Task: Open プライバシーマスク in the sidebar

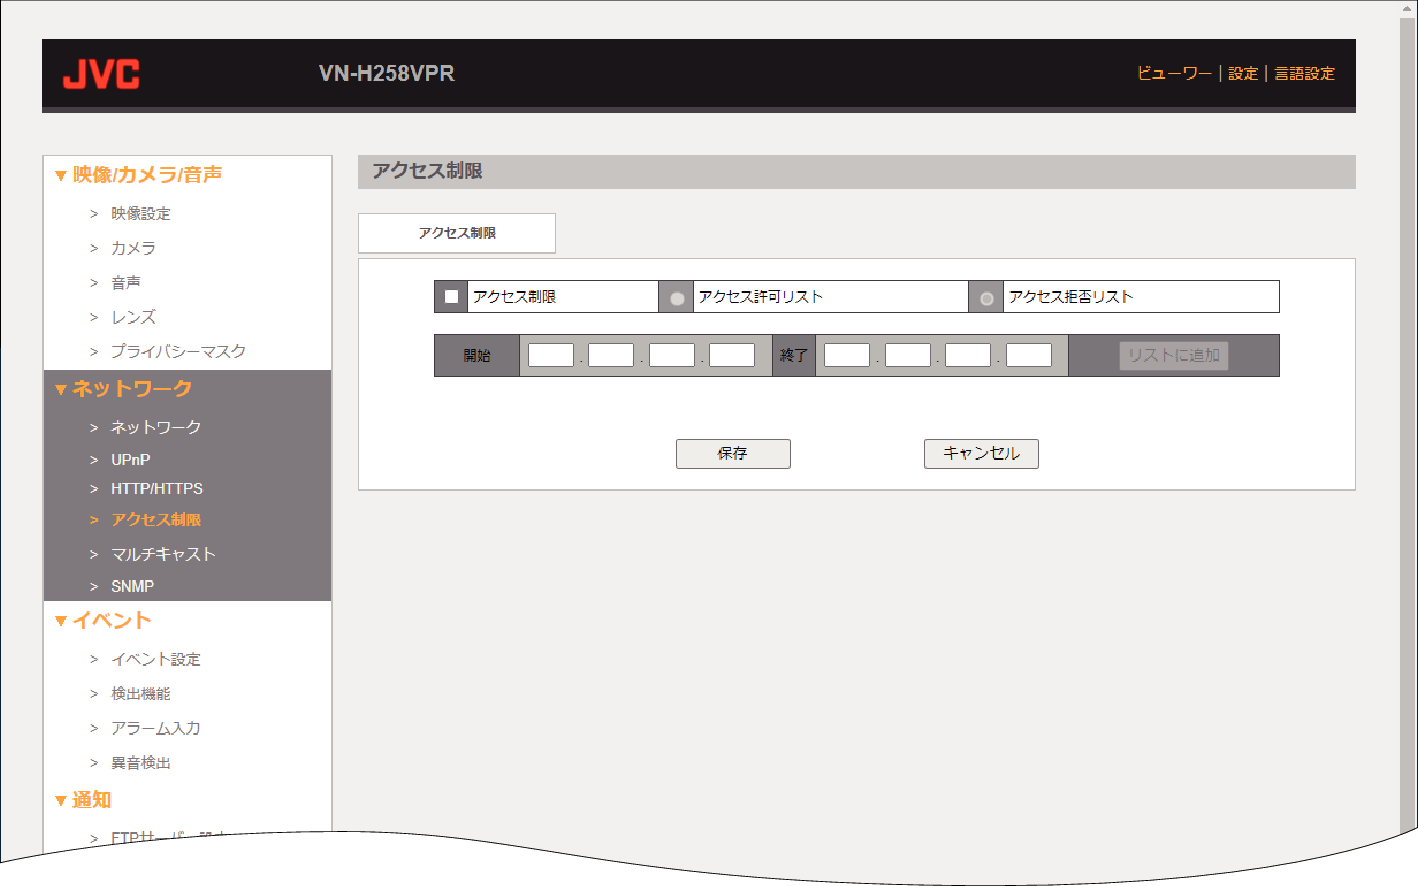Action: 178,351
